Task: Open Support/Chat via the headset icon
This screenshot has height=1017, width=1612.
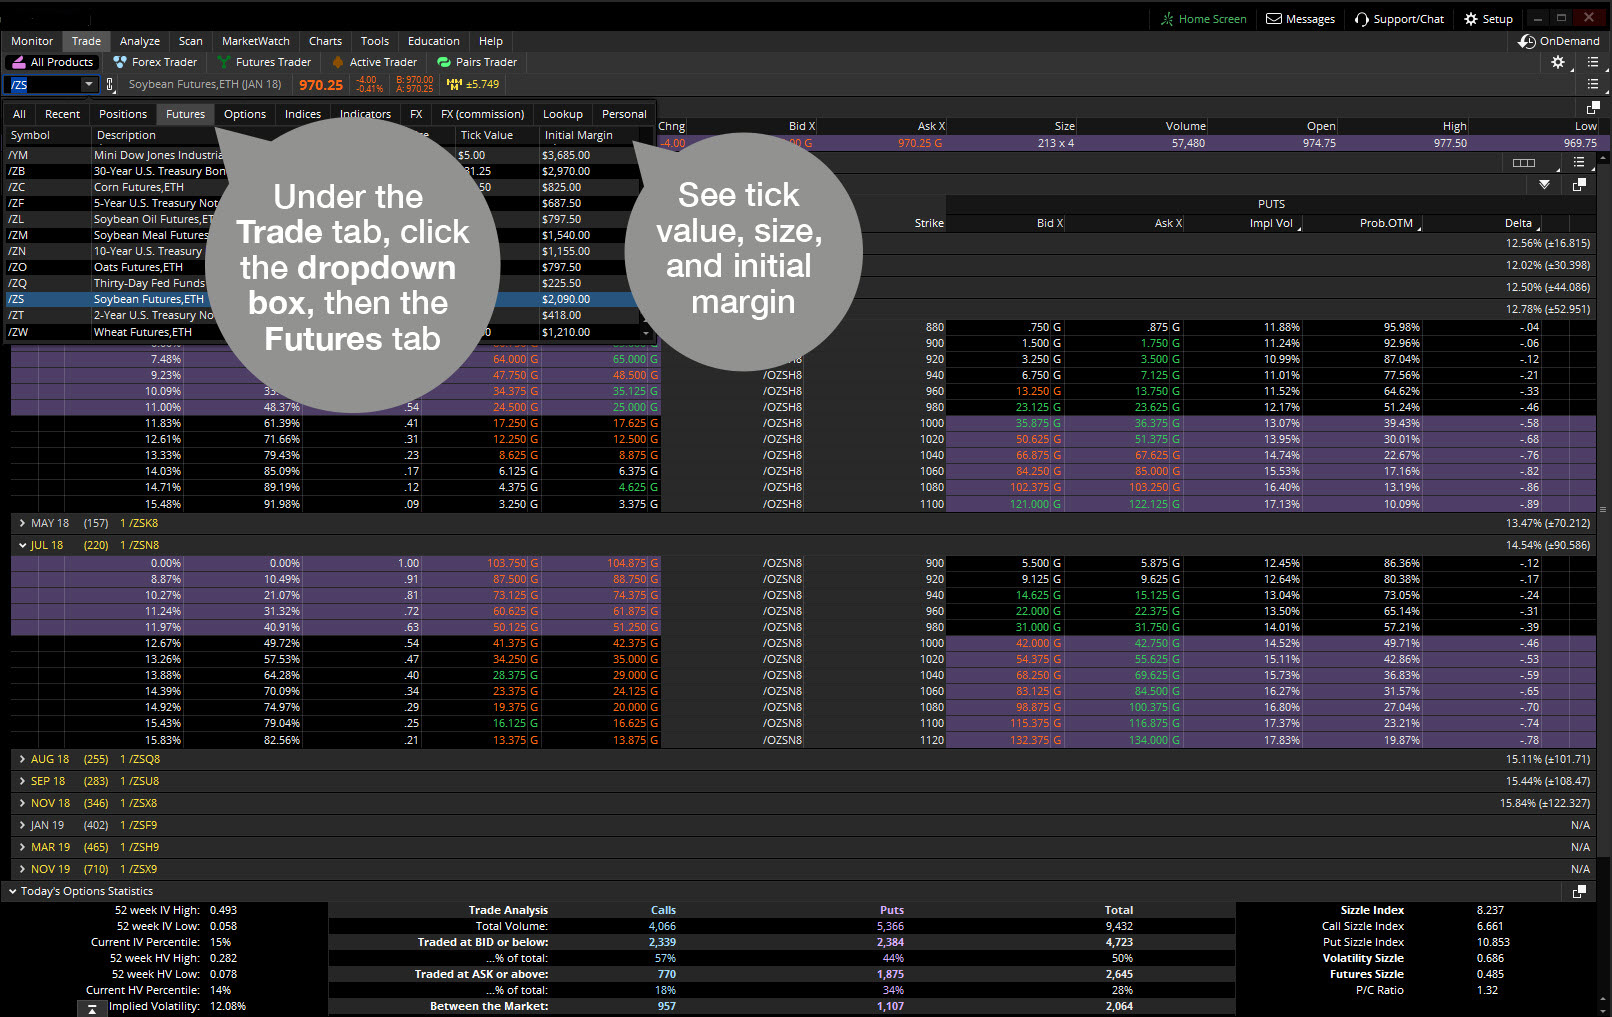Action: coord(1361,18)
